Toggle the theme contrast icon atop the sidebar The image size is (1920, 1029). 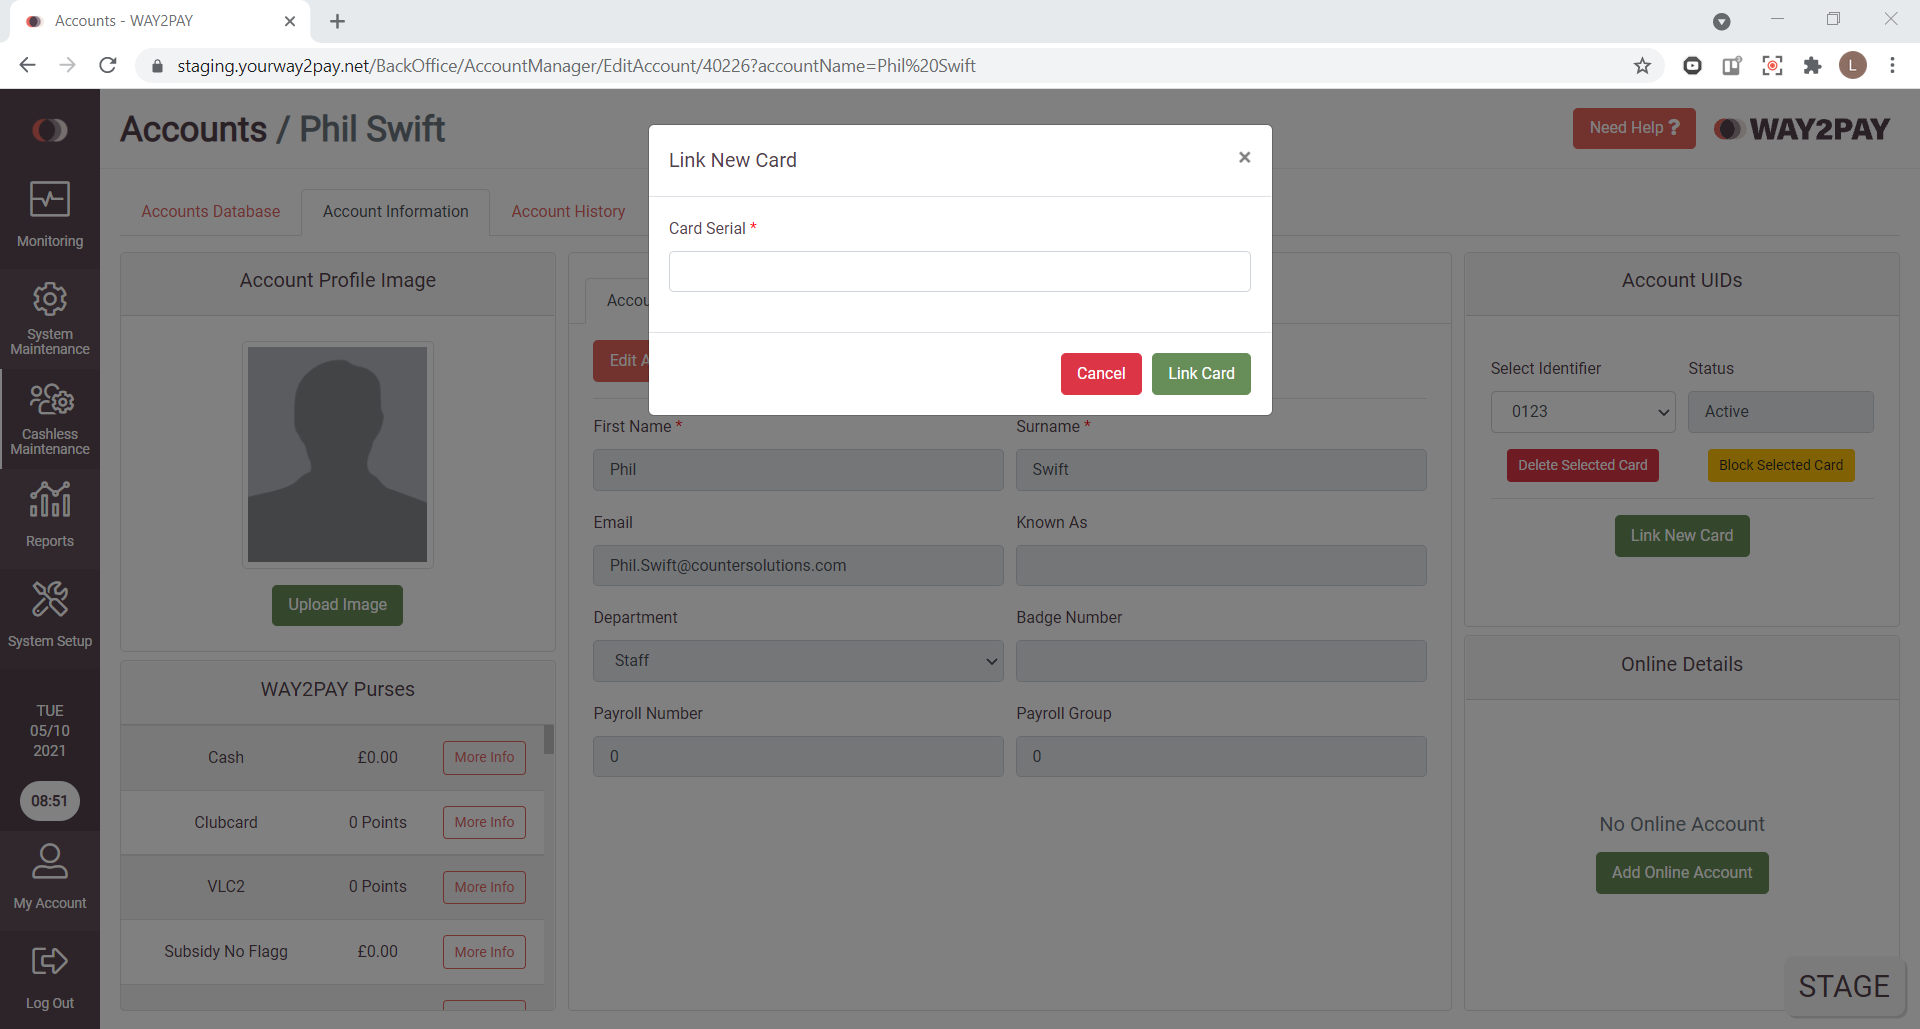(x=49, y=130)
